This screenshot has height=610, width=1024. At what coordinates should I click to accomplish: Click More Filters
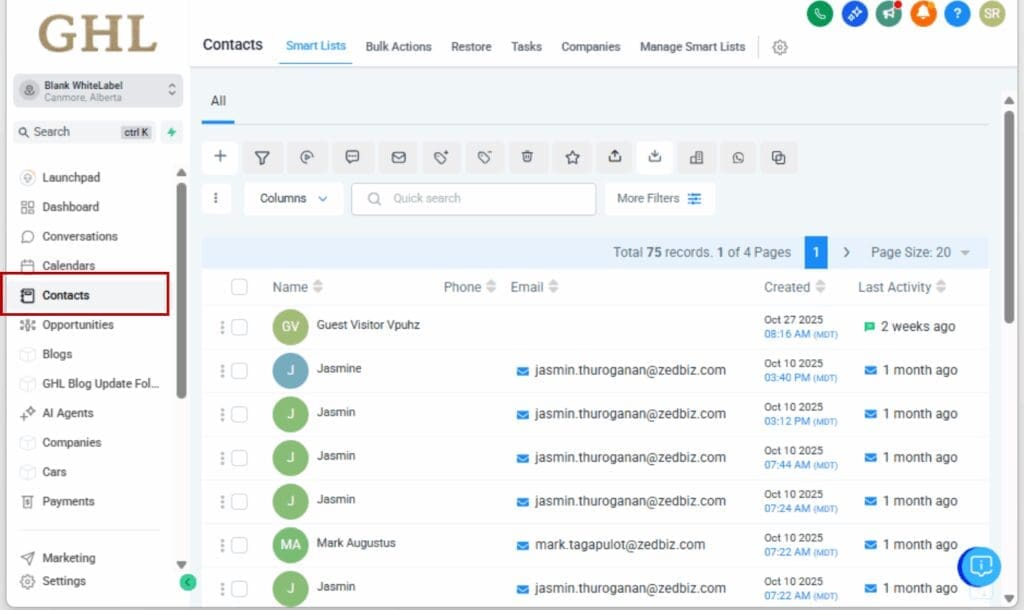(x=659, y=198)
